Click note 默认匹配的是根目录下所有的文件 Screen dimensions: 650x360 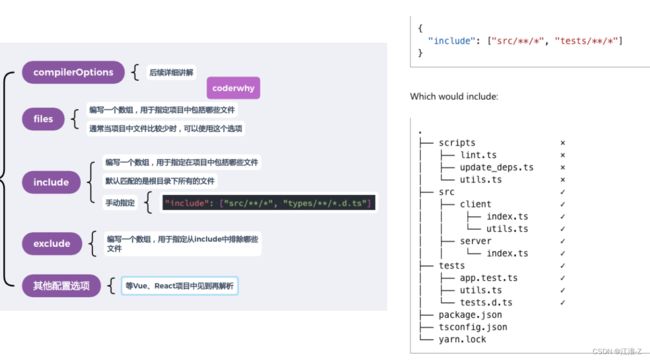160,181
